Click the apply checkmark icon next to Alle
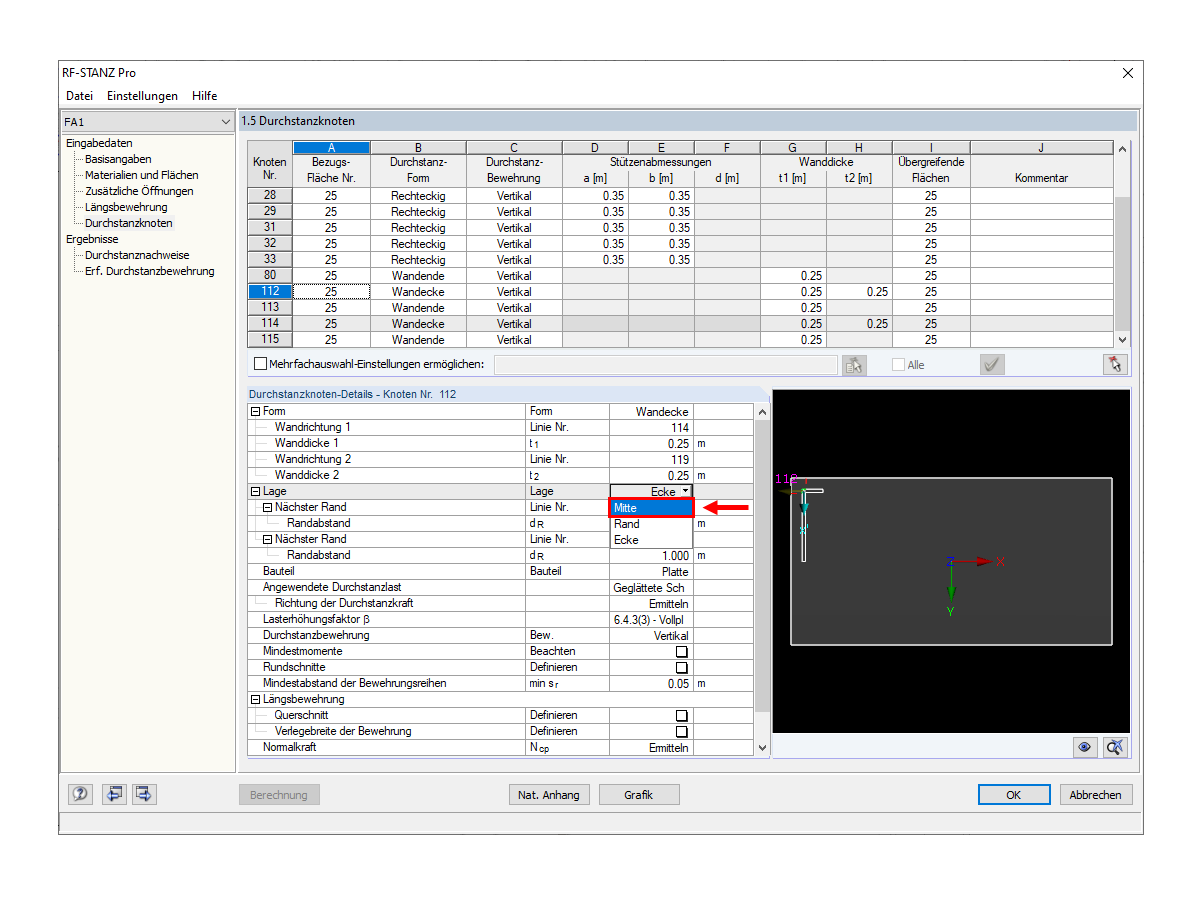This screenshot has height=900, width=1200. [x=992, y=365]
